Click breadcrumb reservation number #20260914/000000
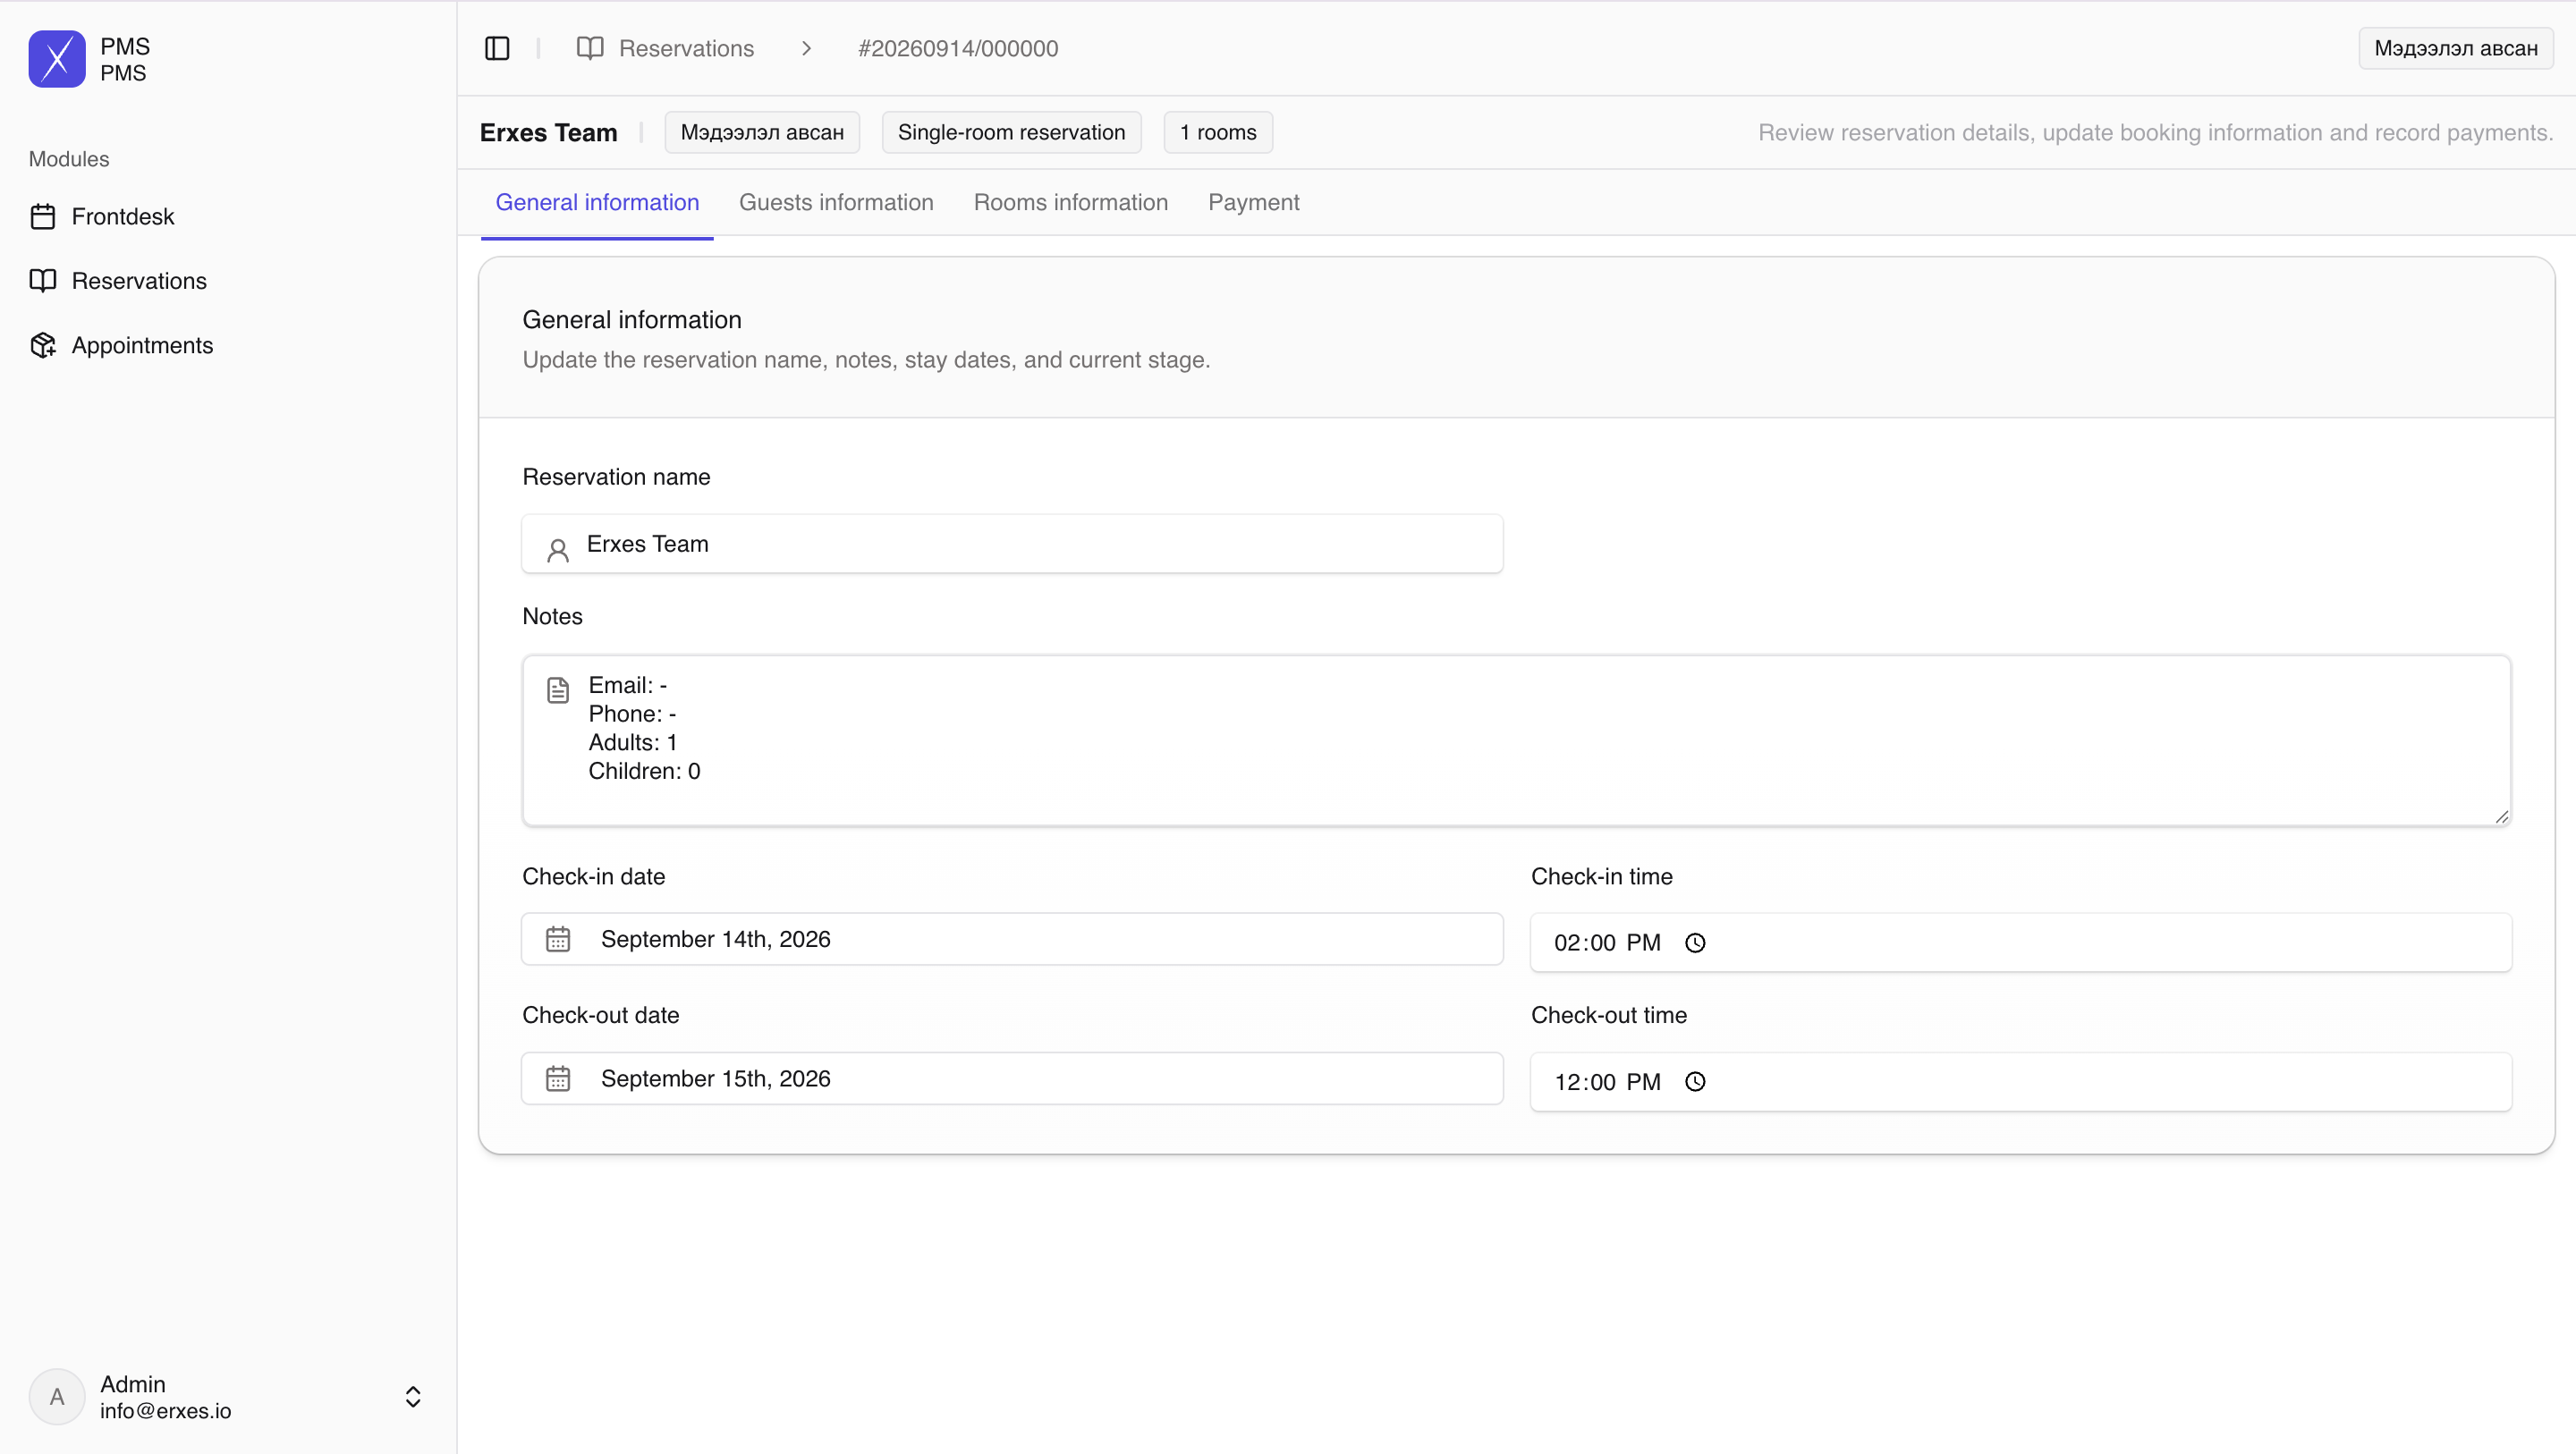 (x=958, y=48)
